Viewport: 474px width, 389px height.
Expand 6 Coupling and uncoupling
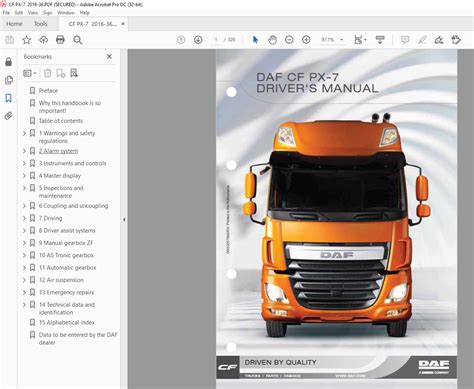pos(24,206)
